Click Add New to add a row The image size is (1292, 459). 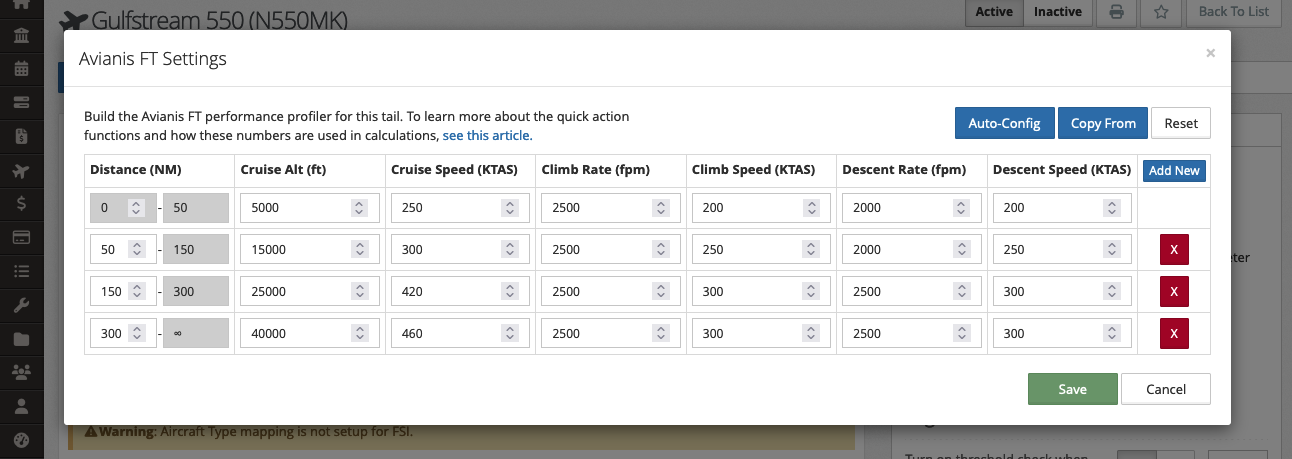pos(1174,170)
